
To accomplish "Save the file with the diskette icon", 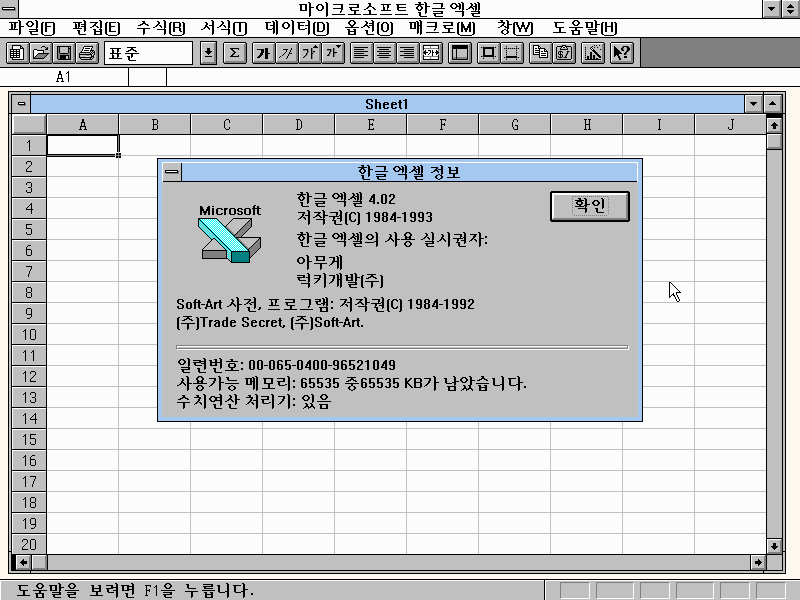I will tap(64, 53).
